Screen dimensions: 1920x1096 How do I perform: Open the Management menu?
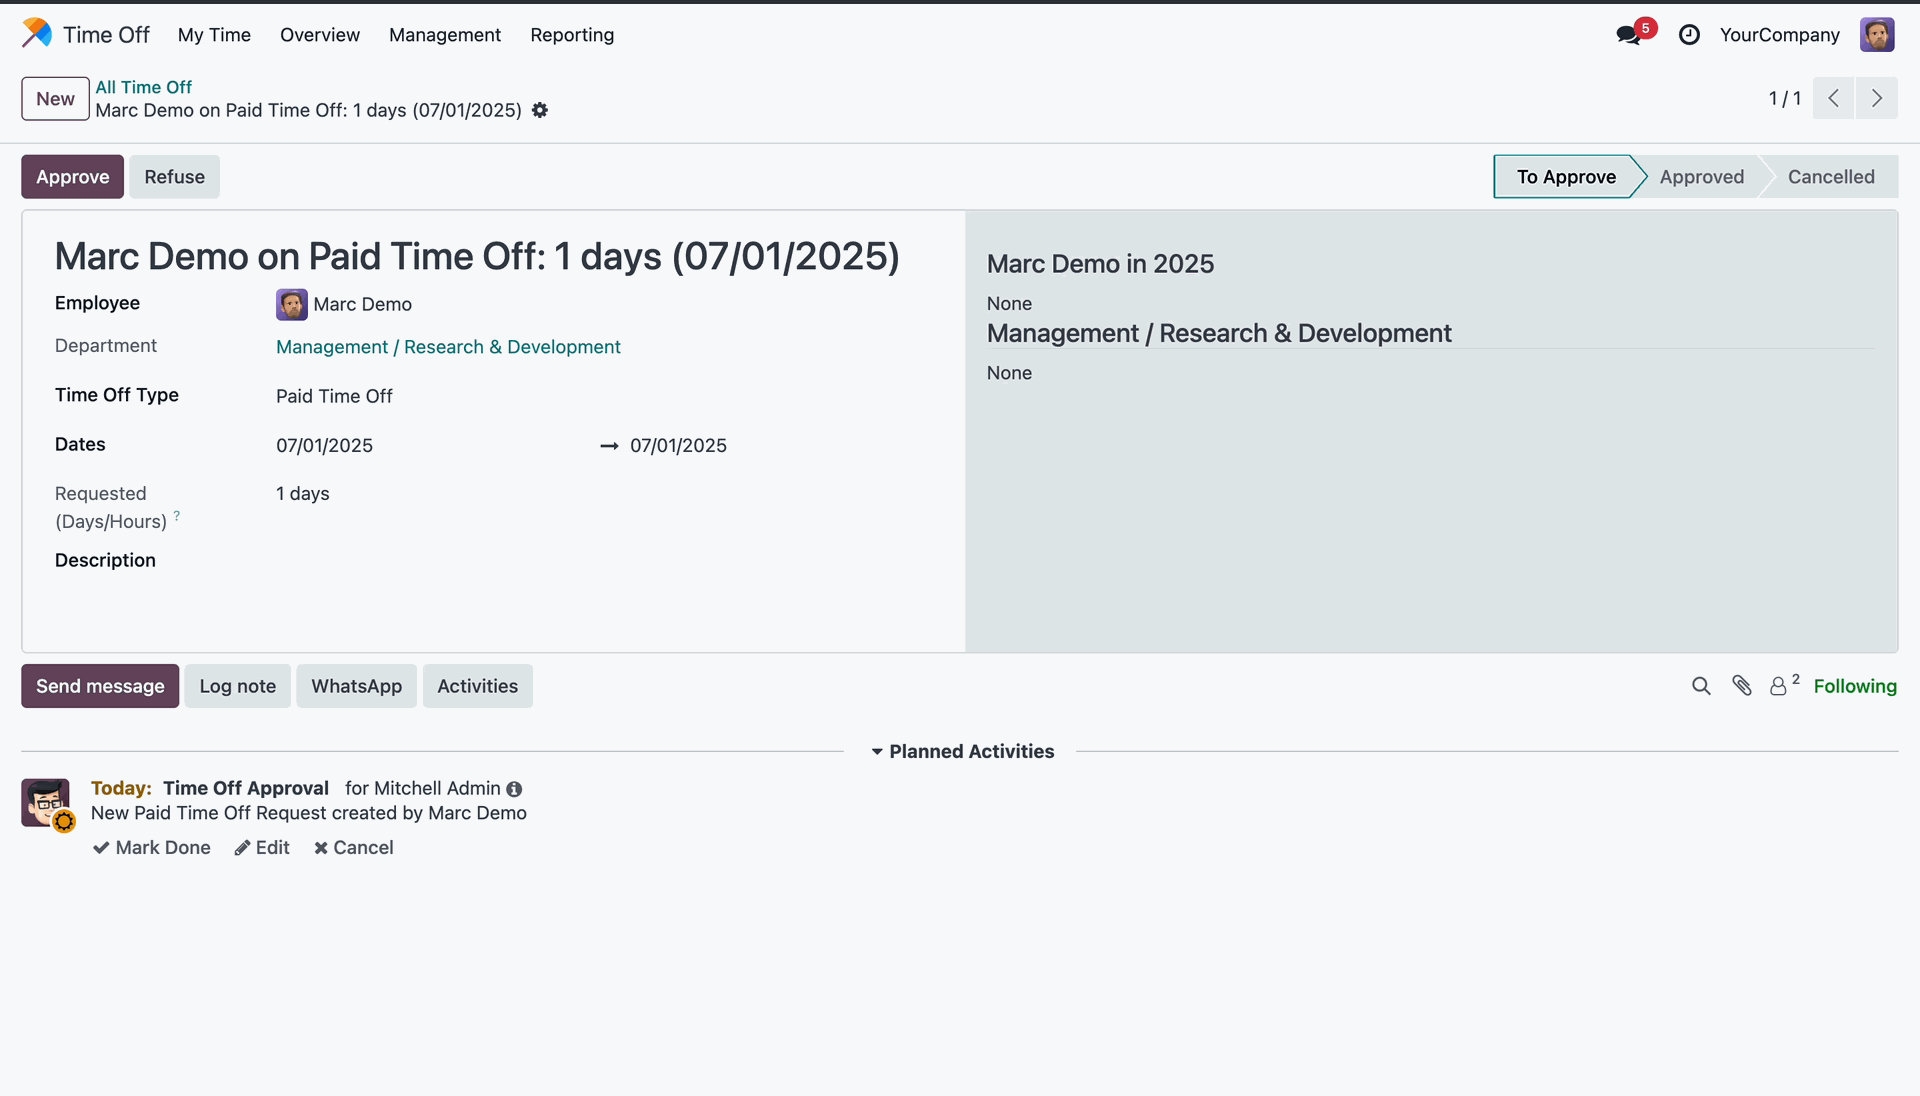pyautogui.click(x=444, y=35)
